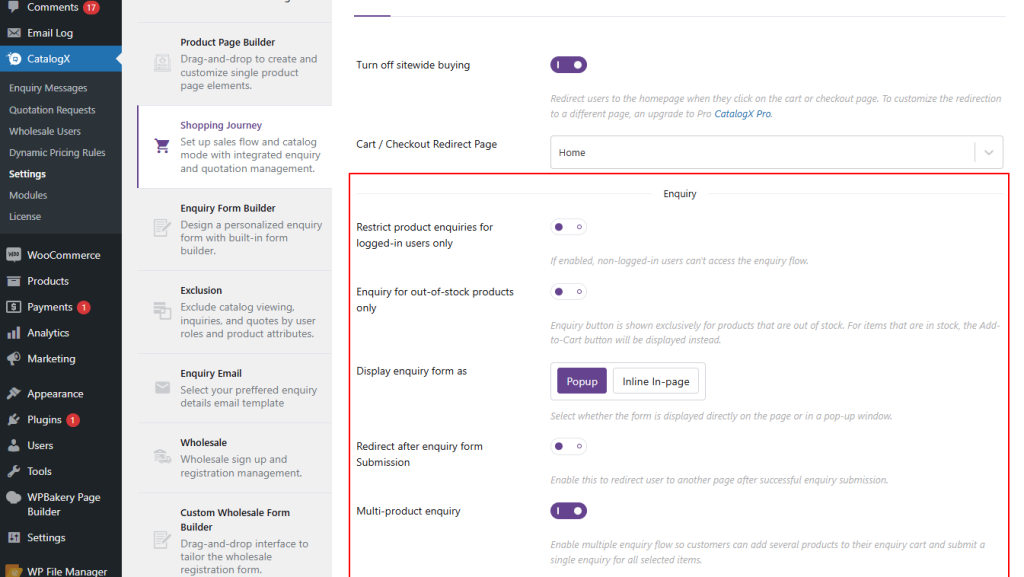Expand the redirect page dropdown chevron
Image resolution: width=1024 pixels, height=577 pixels.
tap(988, 153)
